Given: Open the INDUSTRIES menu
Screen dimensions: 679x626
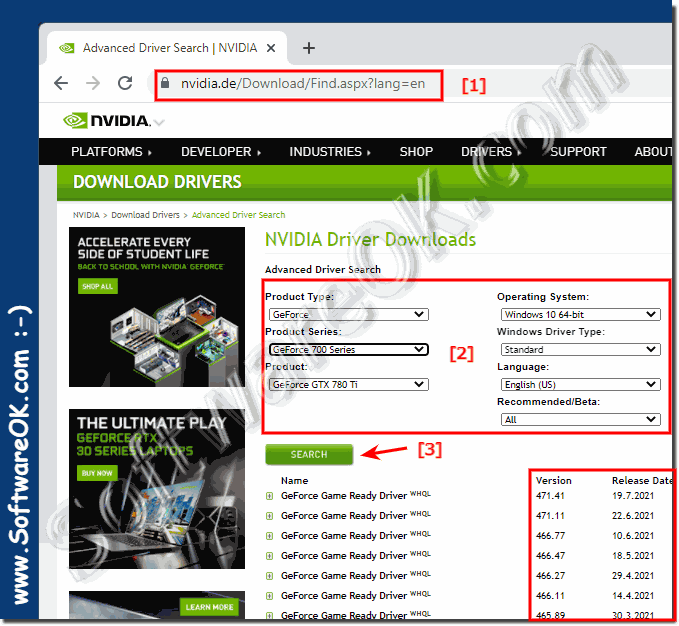Looking at the screenshot, I should point(330,152).
